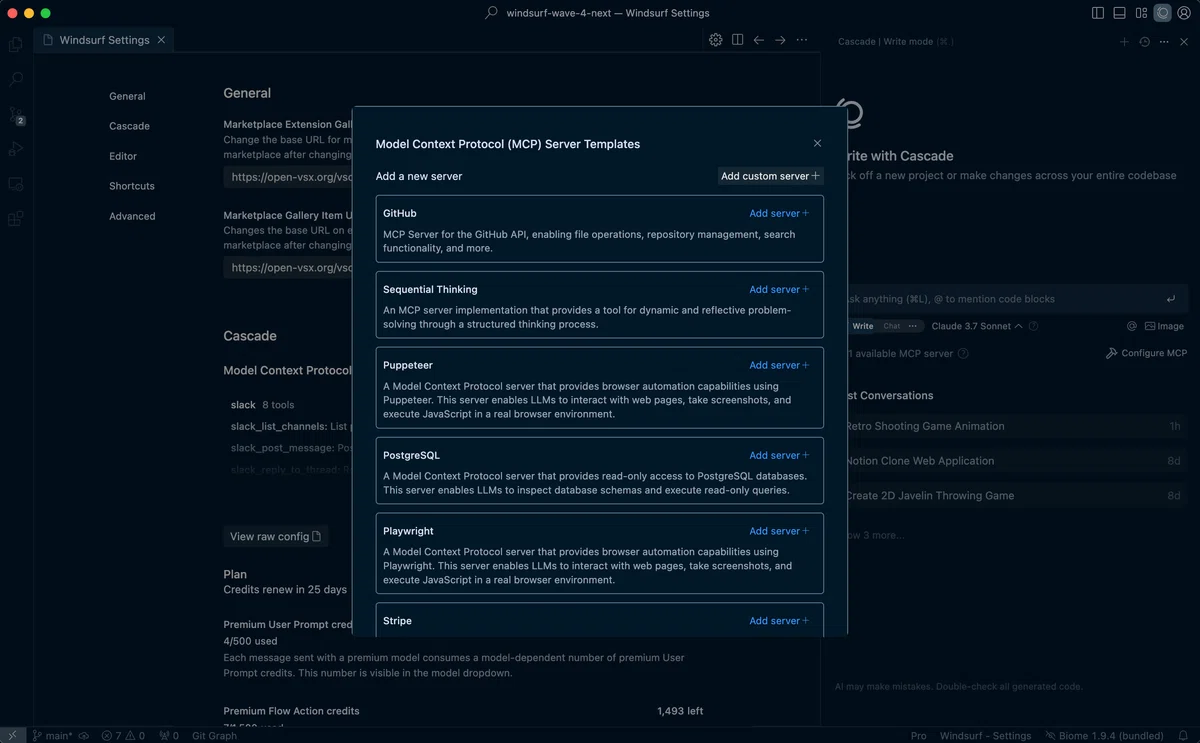The height and width of the screenshot is (743, 1200).
Task: Add the GitHub MCP server
Action: pyautogui.click(x=779, y=213)
